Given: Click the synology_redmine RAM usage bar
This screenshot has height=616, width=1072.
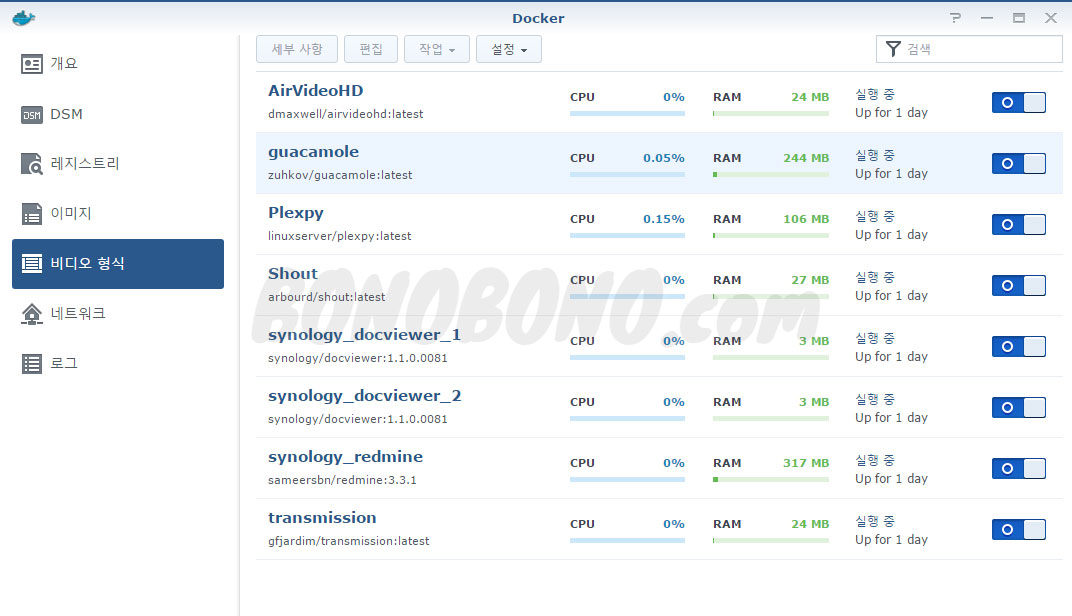Looking at the screenshot, I should [770, 479].
